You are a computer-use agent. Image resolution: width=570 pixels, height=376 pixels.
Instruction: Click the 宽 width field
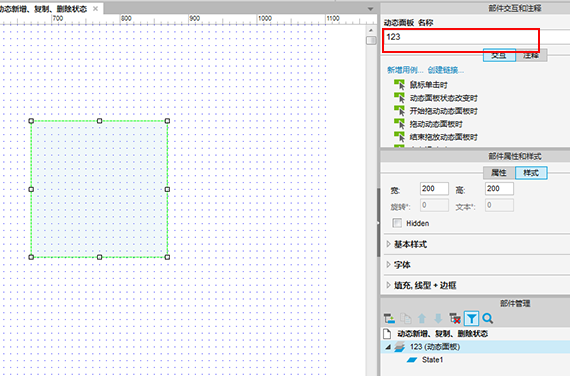pos(434,189)
